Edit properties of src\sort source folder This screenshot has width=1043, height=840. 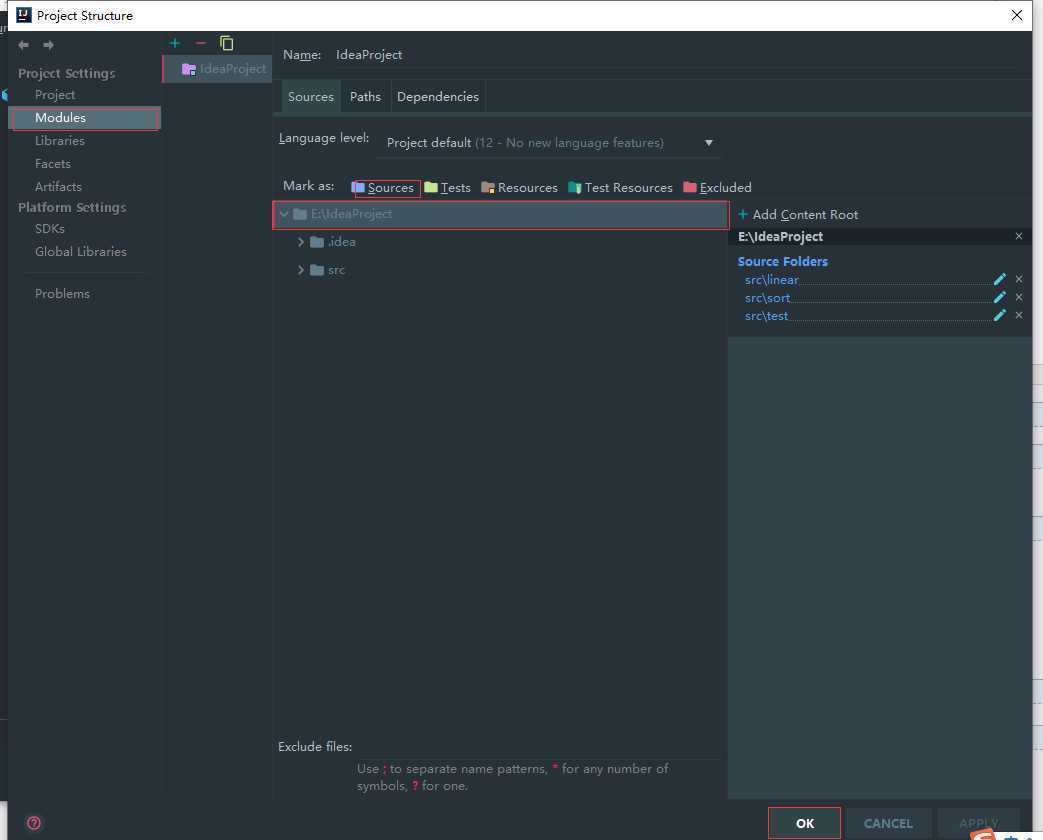click(999, 297)
